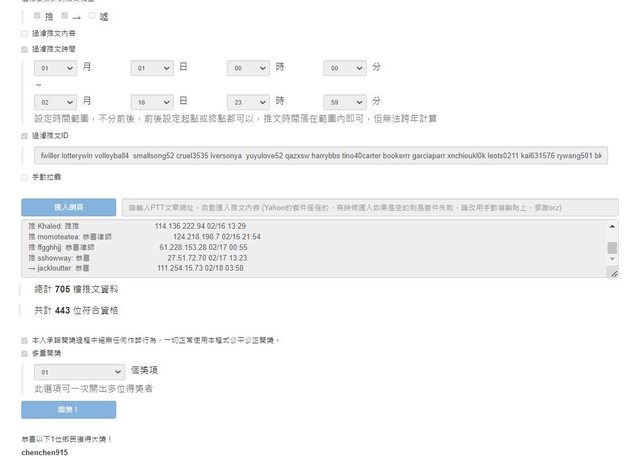The width and height of the screenshot is (640, 459).
Task: Toggle the 過濾推文ID checkbox
Action: click(24, 136)
